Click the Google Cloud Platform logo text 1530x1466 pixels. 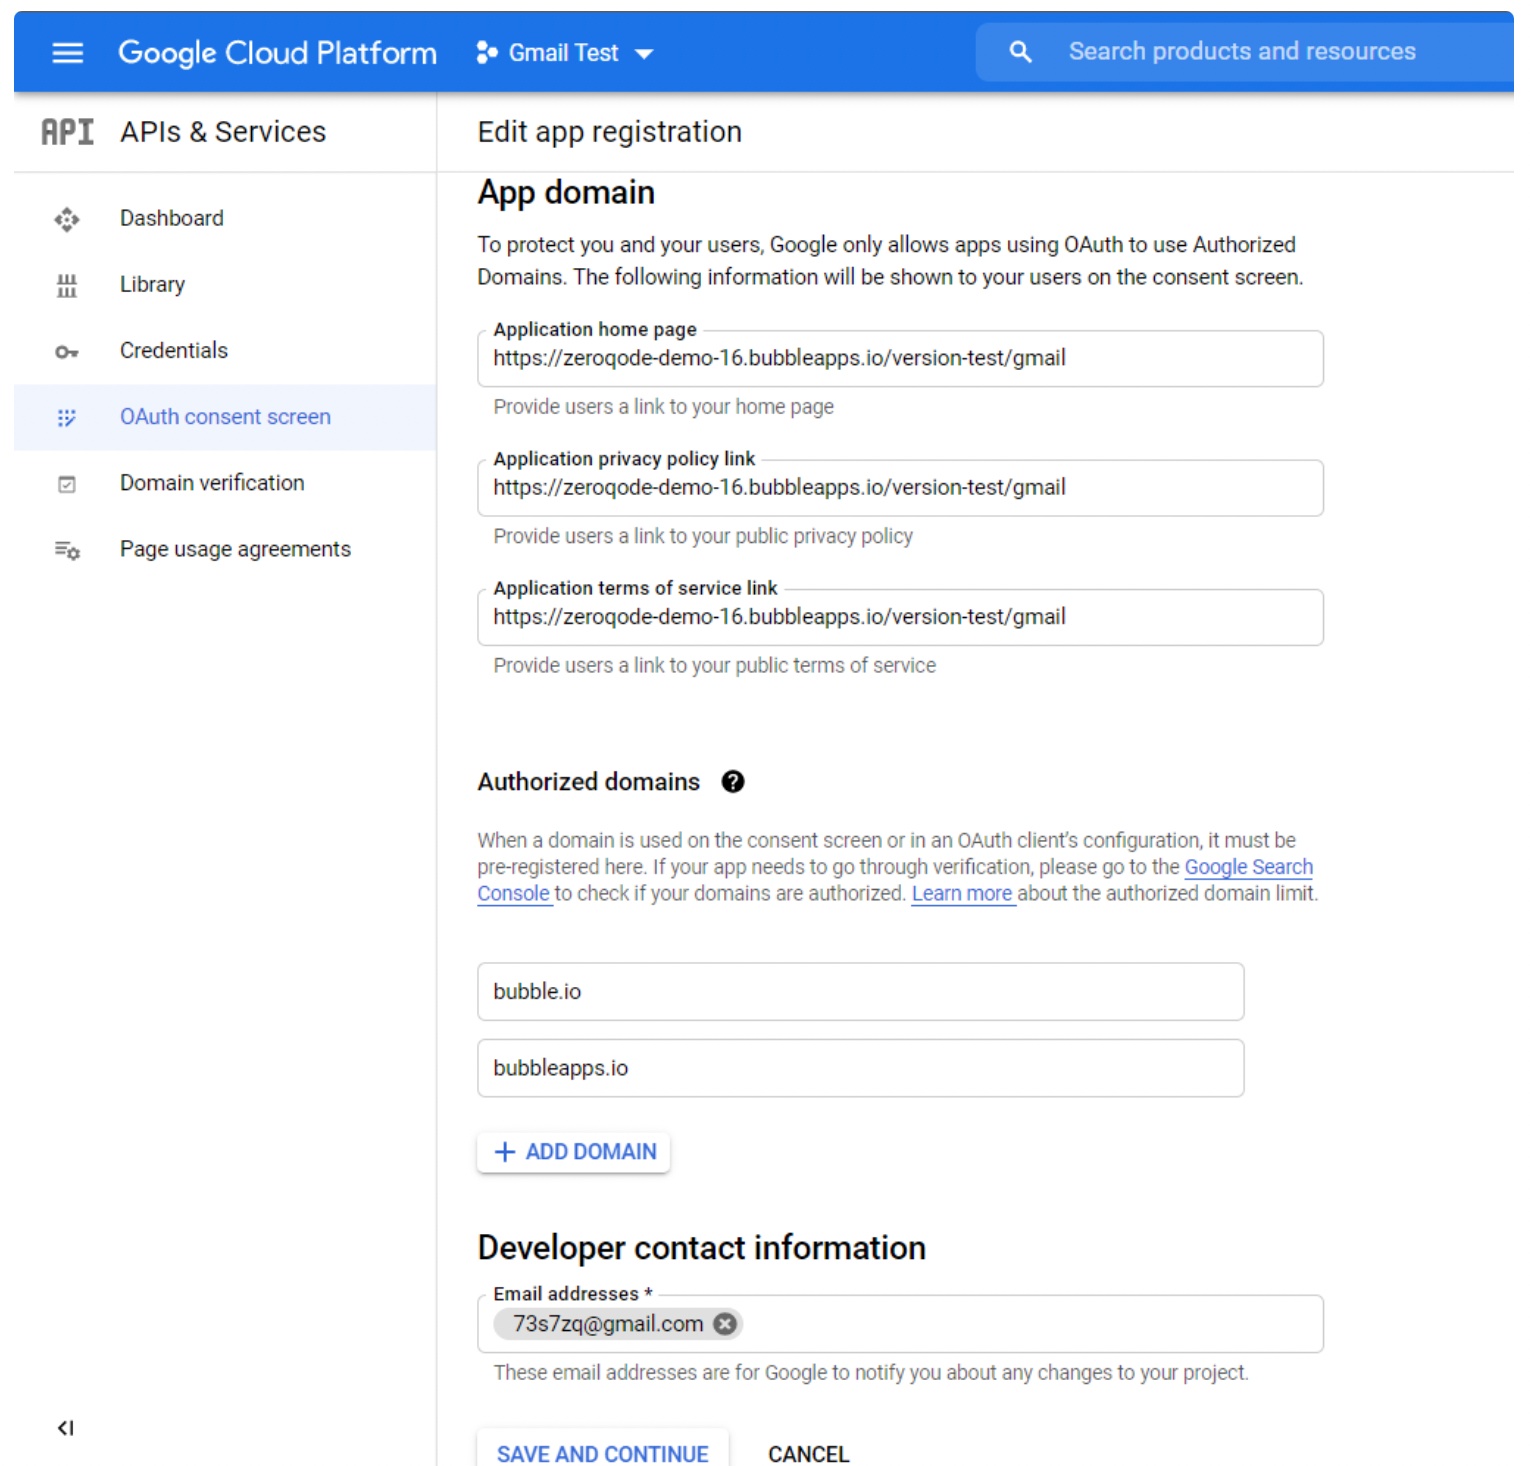tap(277, 53)
